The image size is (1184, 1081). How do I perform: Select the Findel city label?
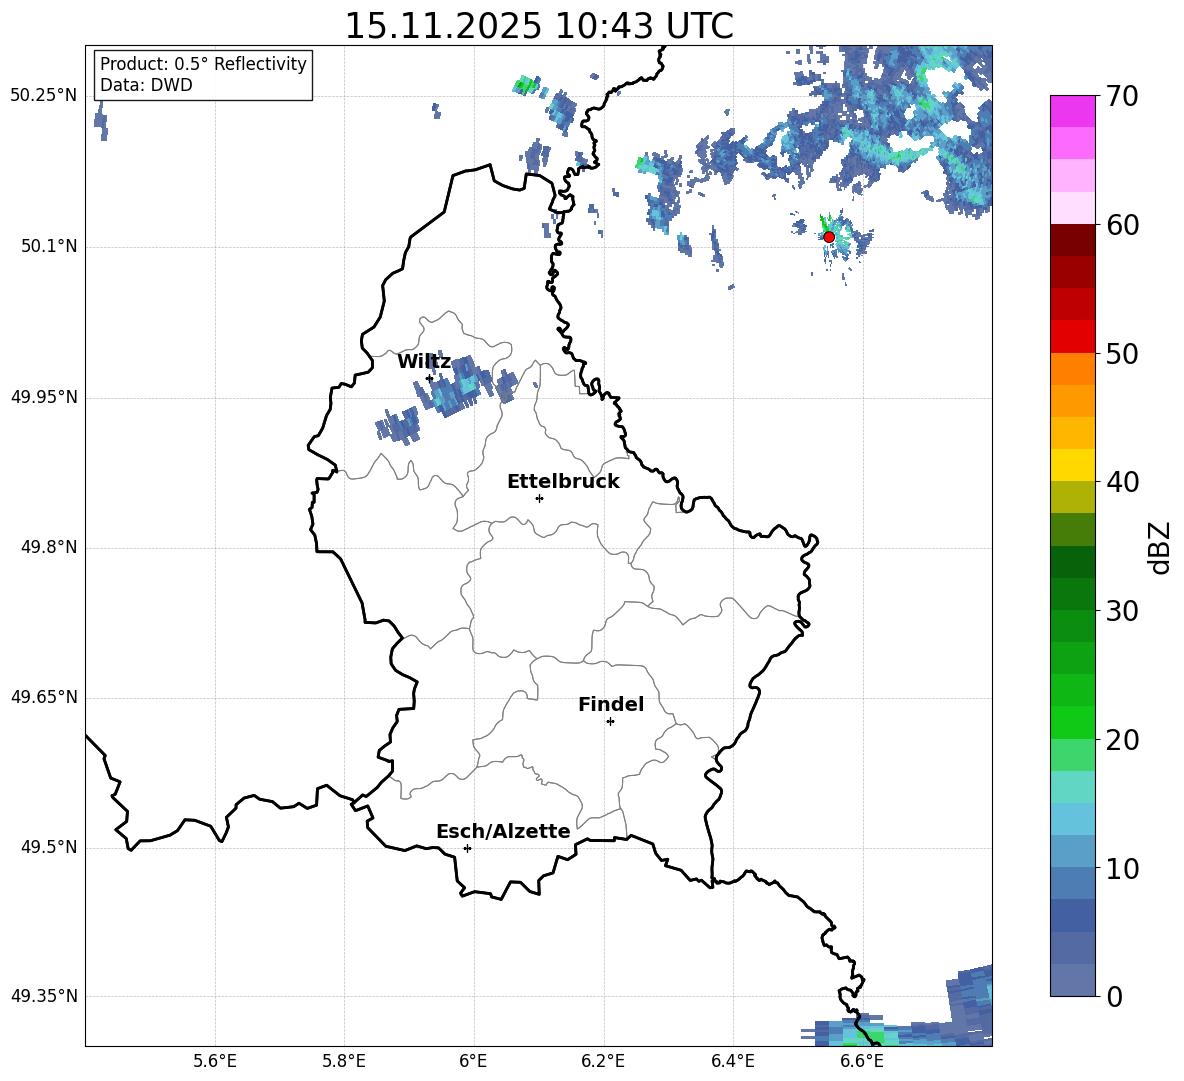pyautogui.click(x=610, y=705)
